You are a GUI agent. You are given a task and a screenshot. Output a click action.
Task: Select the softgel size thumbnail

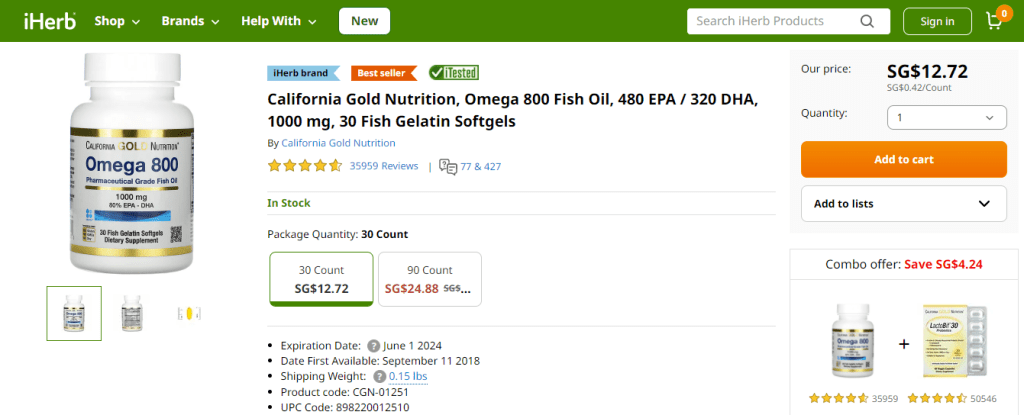[x=189, y=314]
